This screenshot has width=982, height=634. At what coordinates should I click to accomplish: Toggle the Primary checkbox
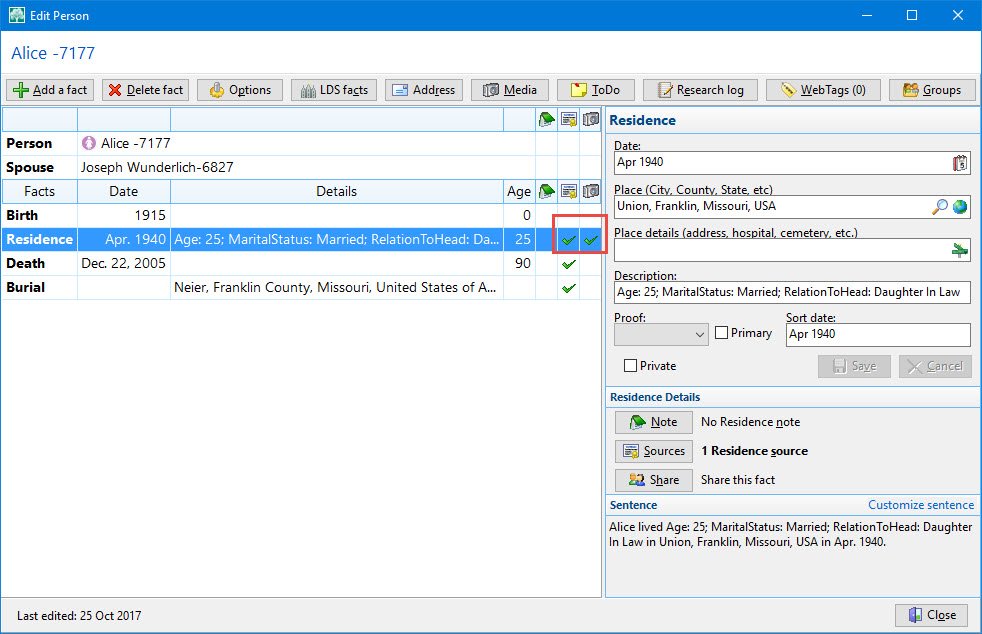point(721,333)
